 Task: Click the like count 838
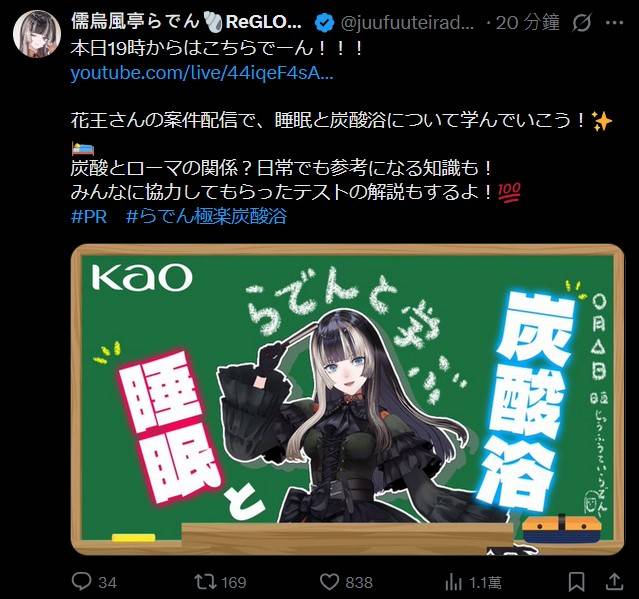pos(359,583)
